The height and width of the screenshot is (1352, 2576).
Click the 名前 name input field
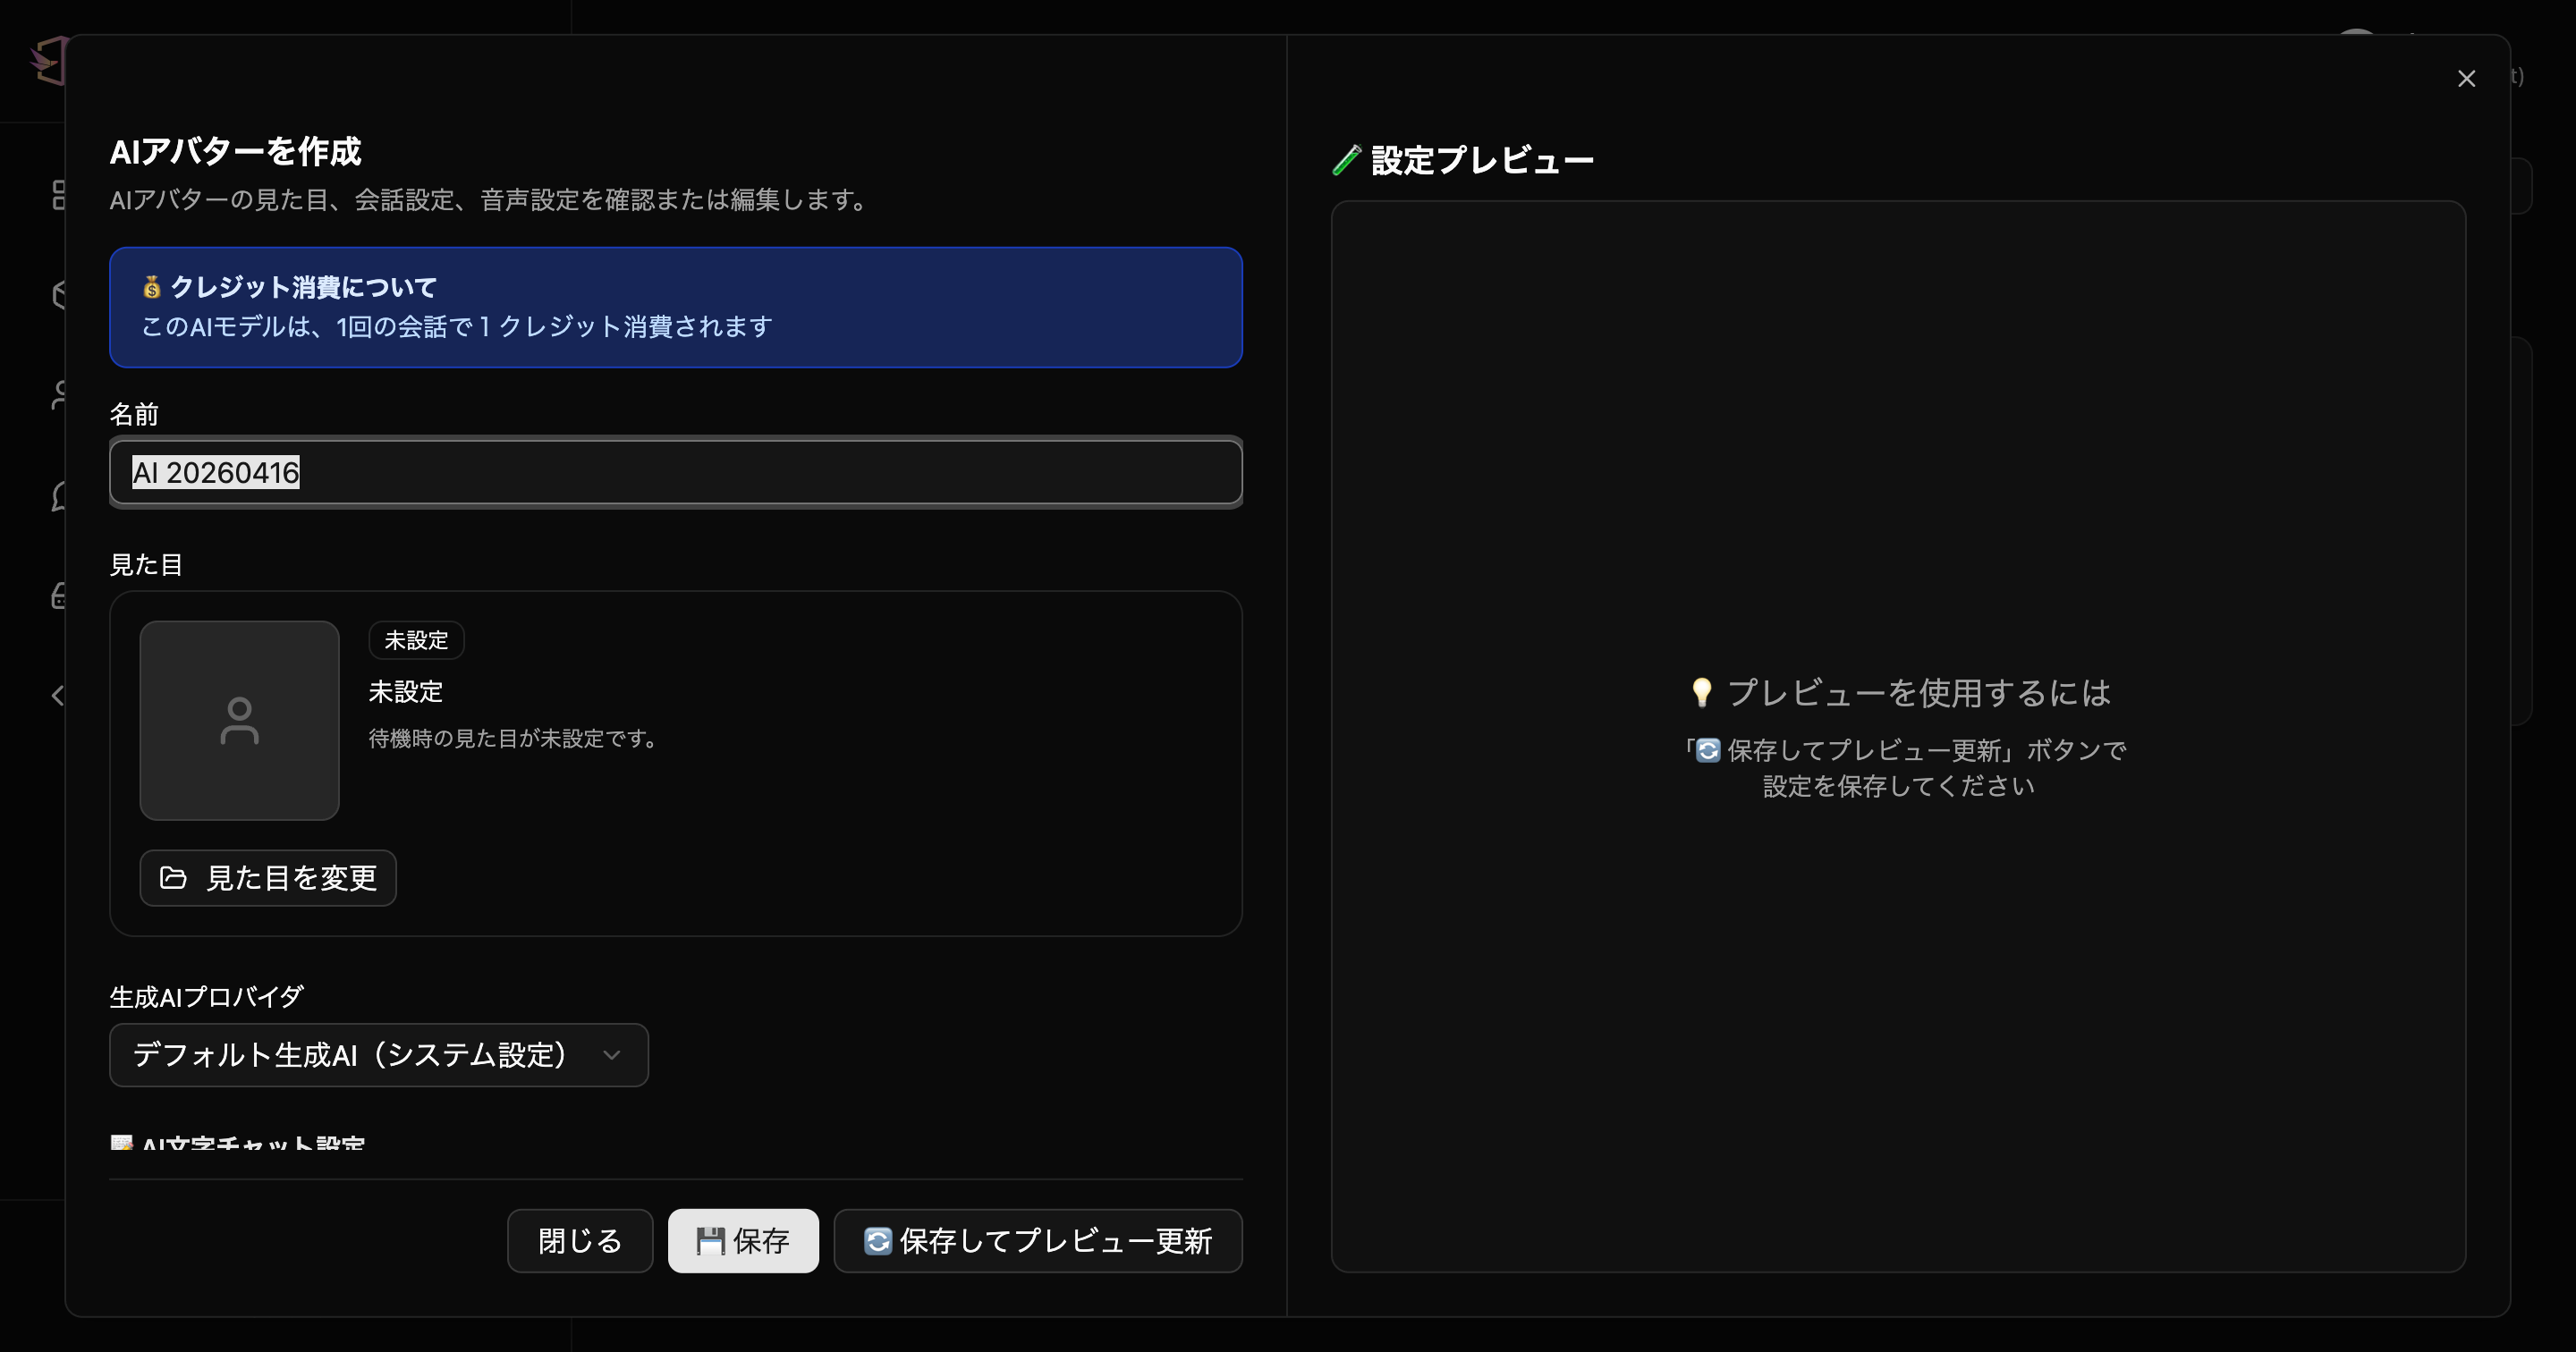pos(676,472)
